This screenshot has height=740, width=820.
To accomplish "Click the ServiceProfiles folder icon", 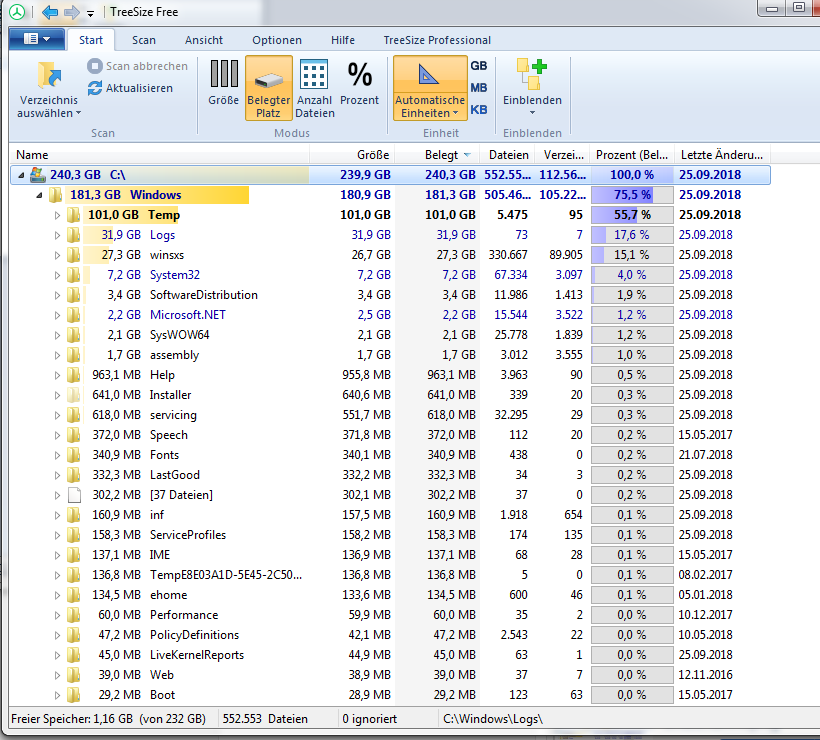I will [74, 534].
